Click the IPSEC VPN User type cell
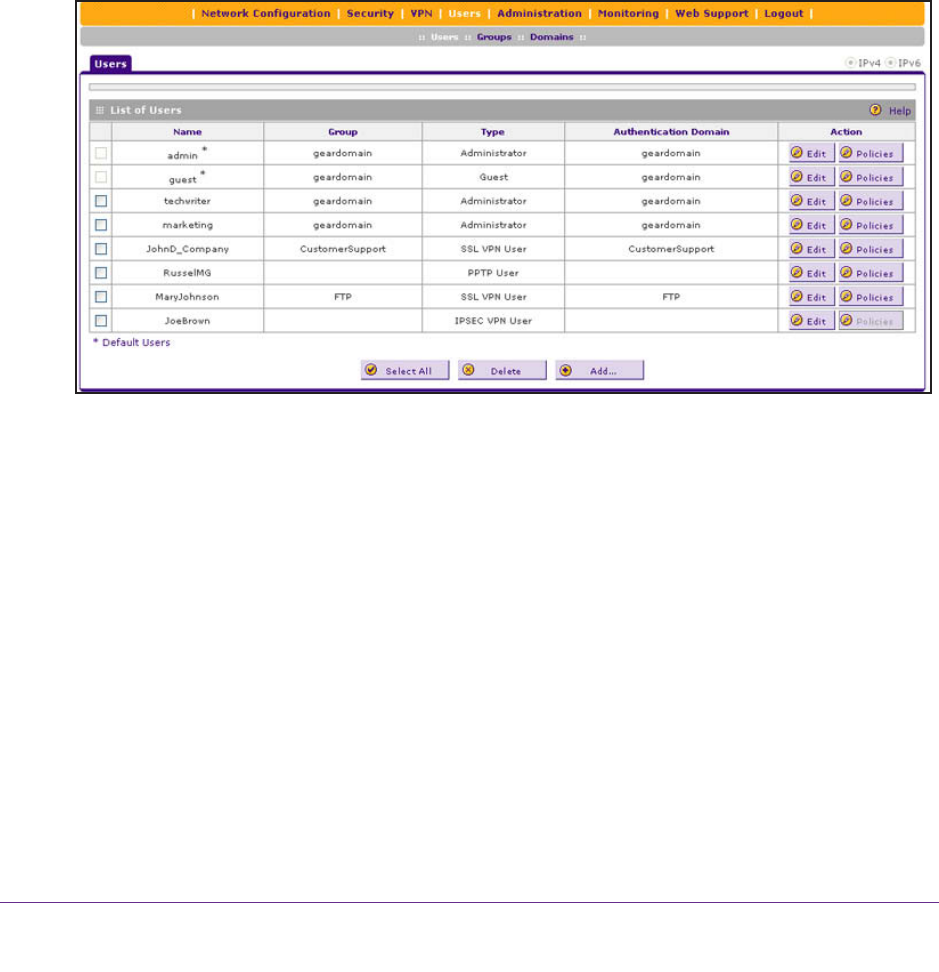Image resolution: width=939 pixels, height=972 pixels. (x=493, y=321)
